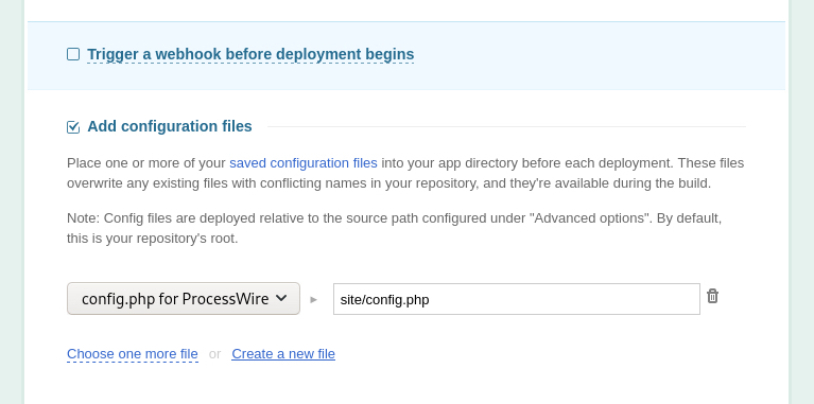This screenshot has height=404, width=814.
Task: Click 'Create a new file' link
Action: click(283, 354)
